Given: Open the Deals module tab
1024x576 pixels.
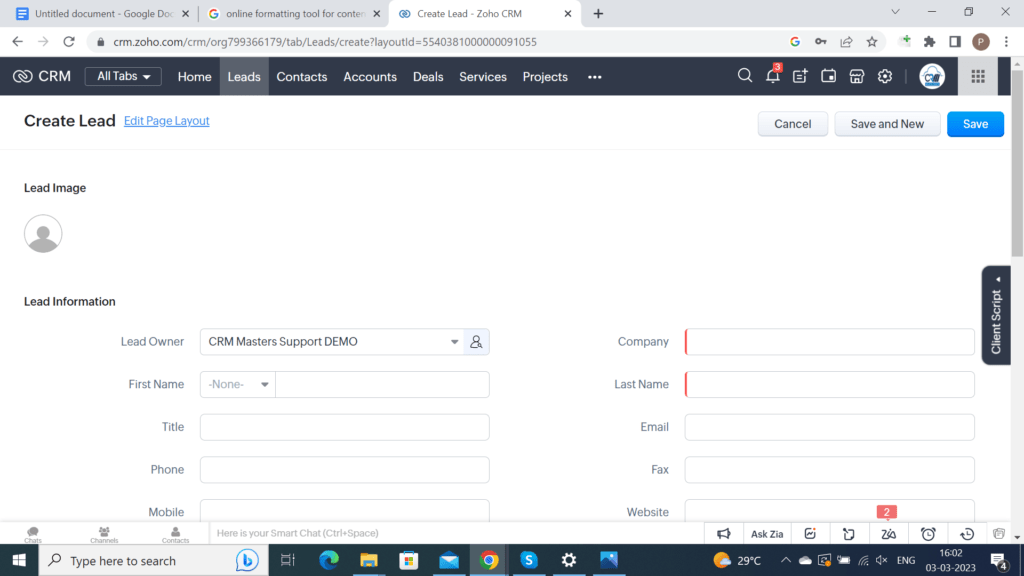Looking at the screenshot, I should [428, 76].
